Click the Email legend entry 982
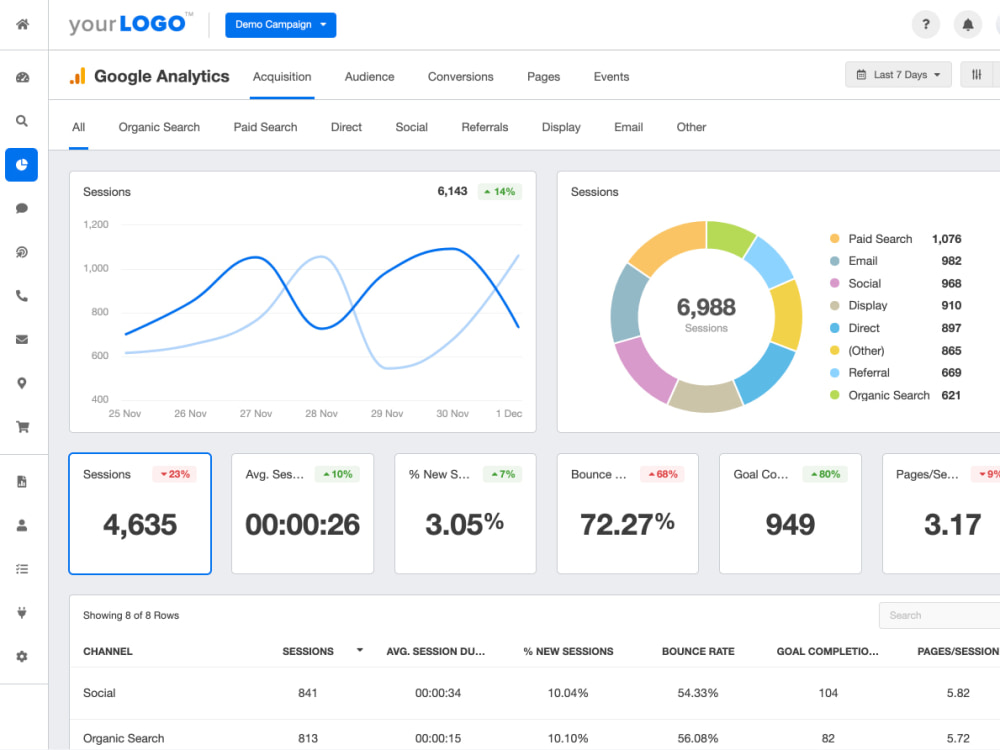Image resolution: width=1000 pixels, height=750 pixels. [x=895, y=261]
